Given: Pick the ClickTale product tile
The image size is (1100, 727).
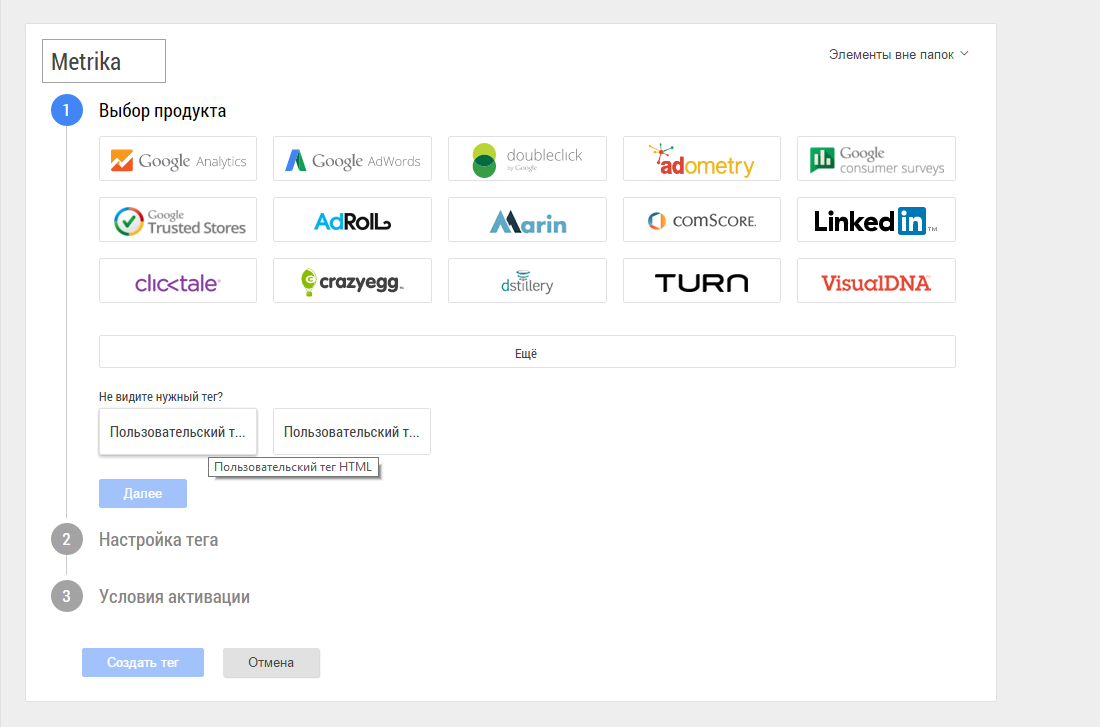Looking at the screenshot, I should (177, 281).
